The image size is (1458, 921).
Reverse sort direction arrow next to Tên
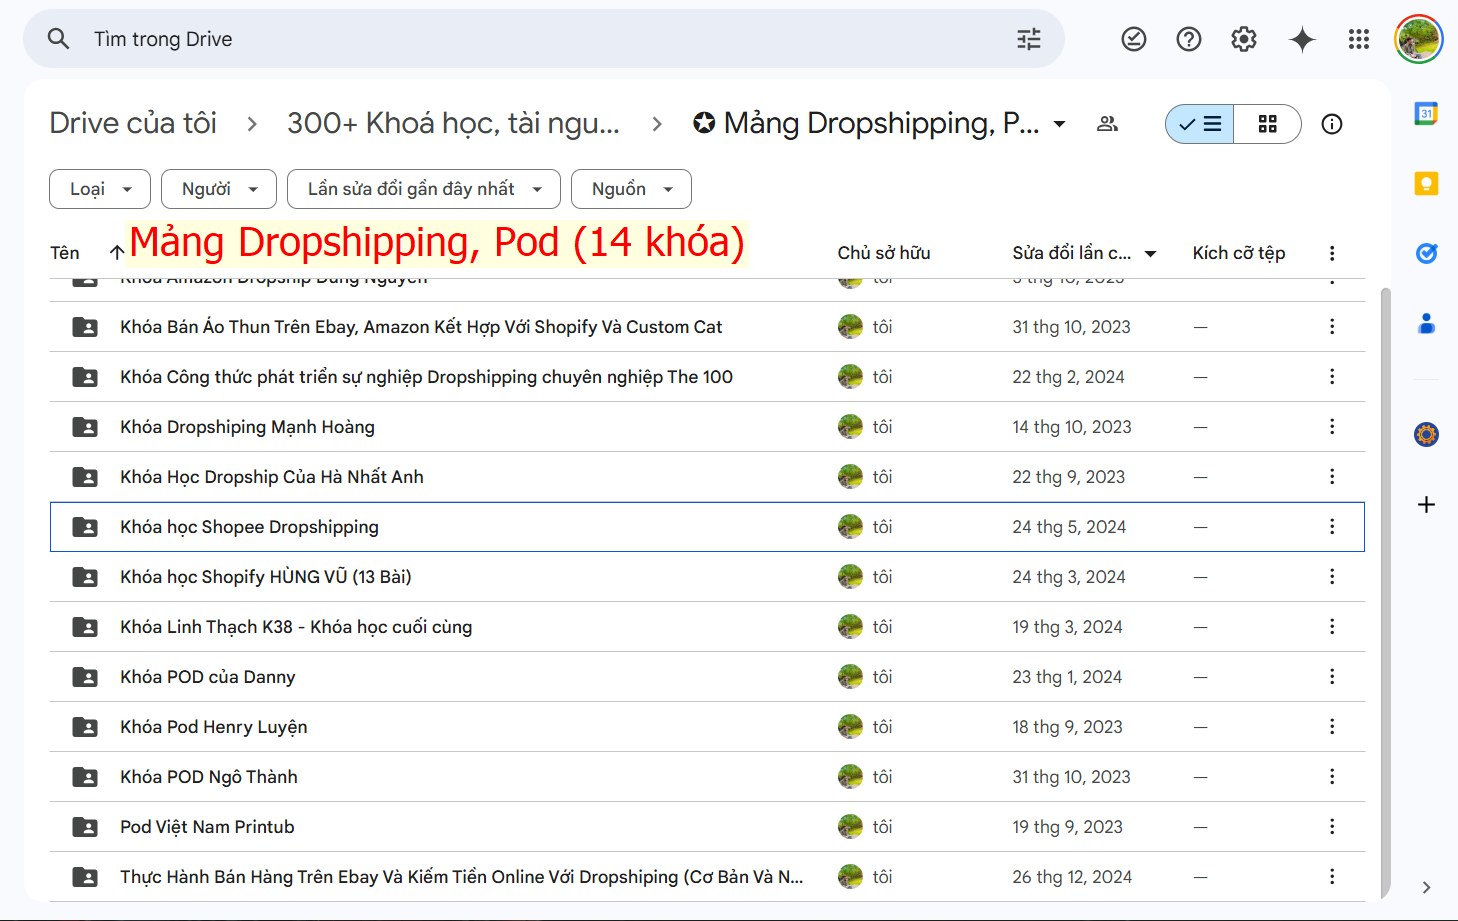point(117,253)
